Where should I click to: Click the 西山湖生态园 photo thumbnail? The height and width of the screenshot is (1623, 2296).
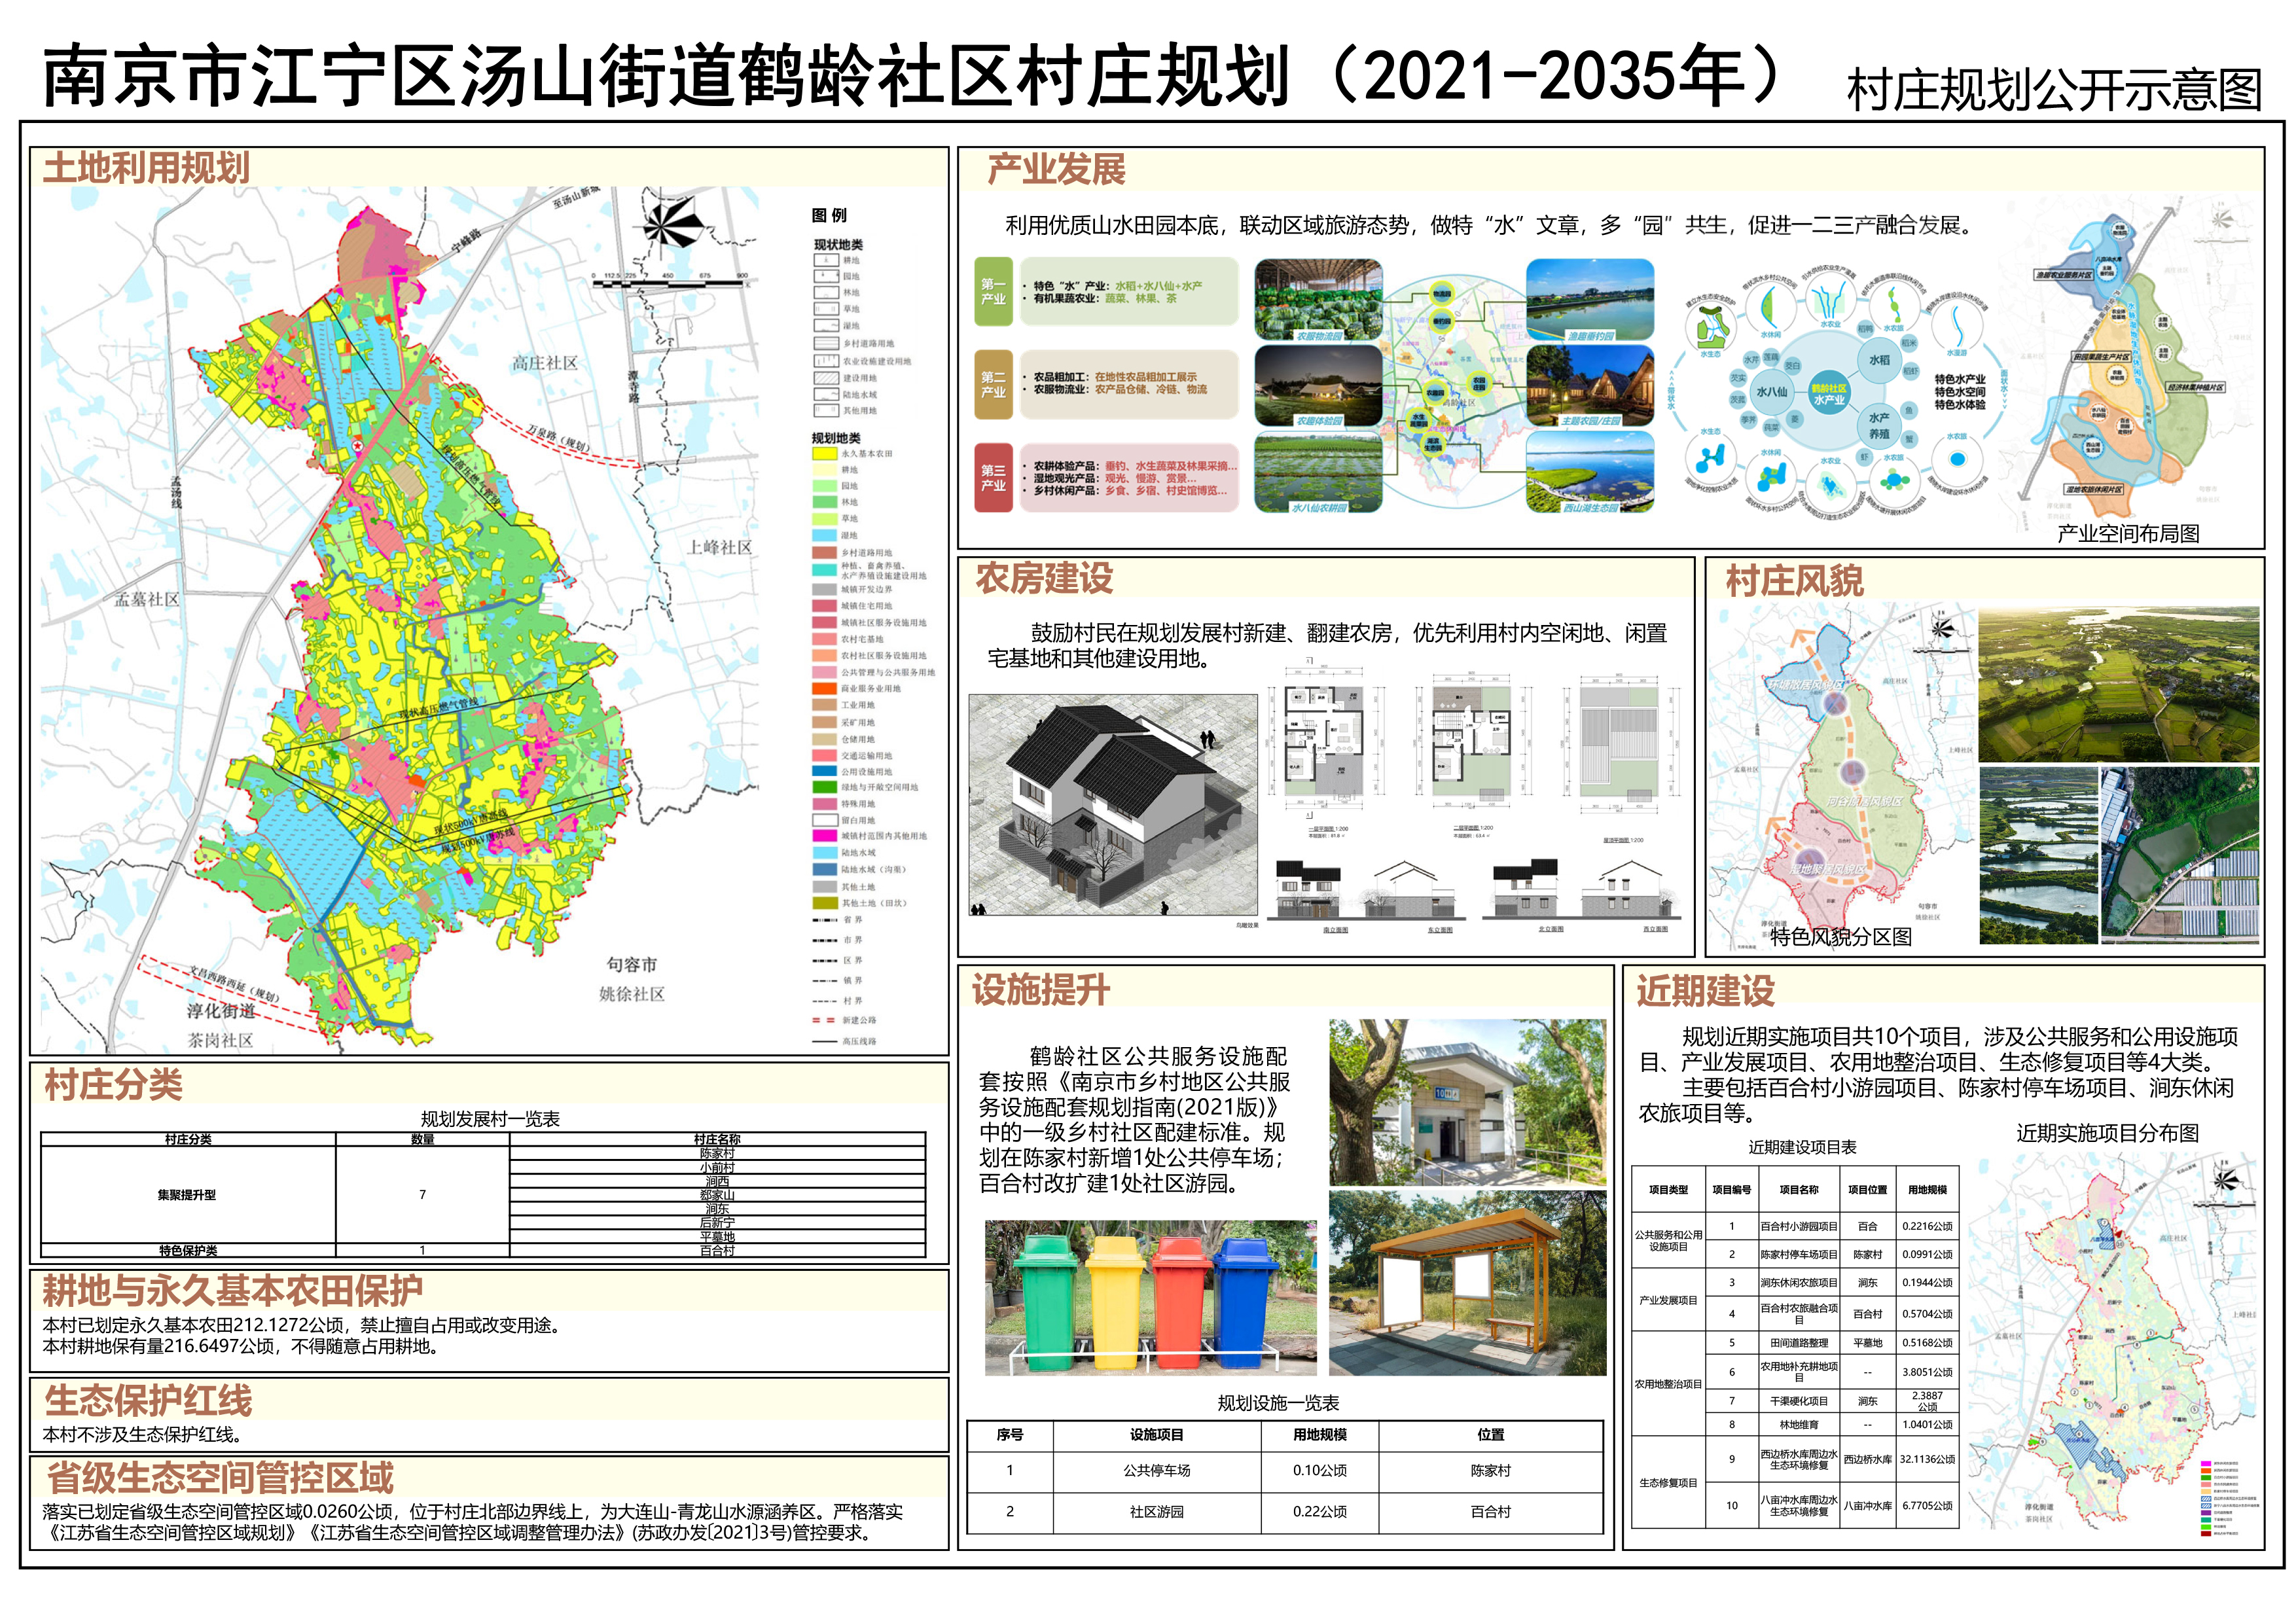click(x=1590, y=472)
